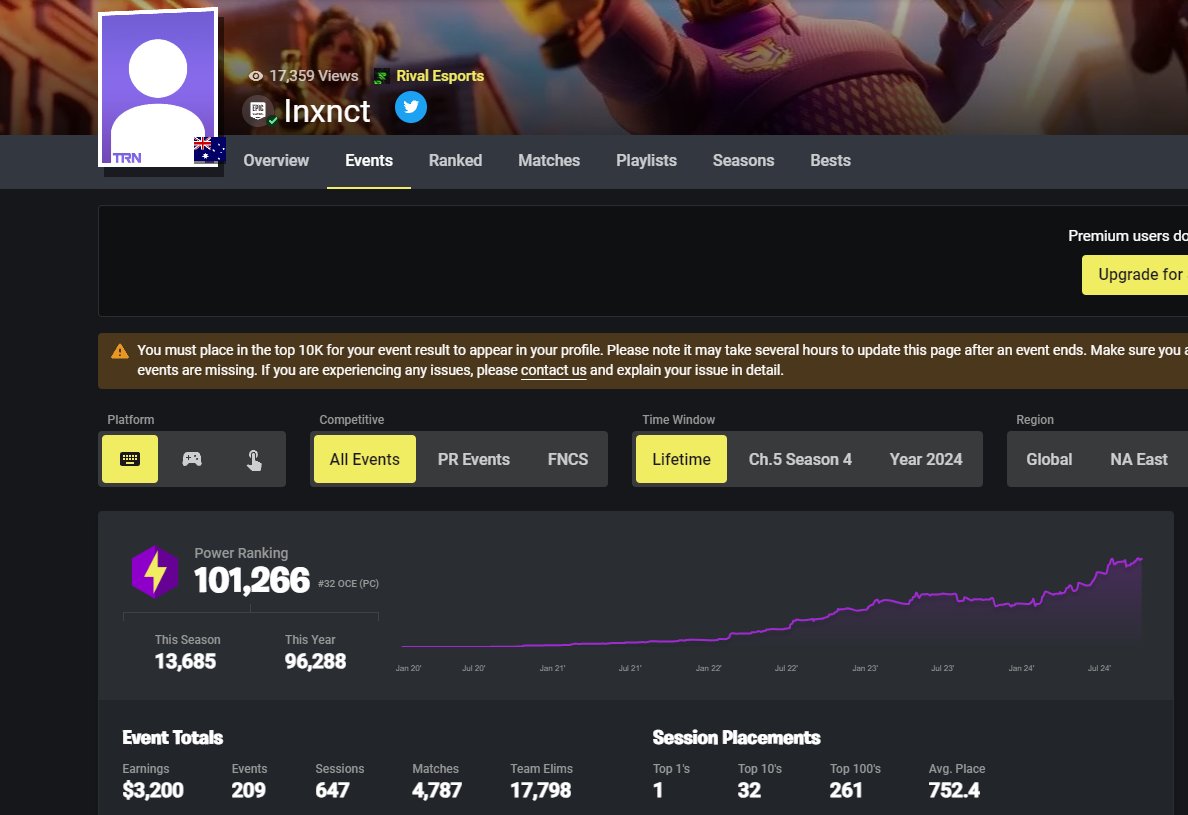Click the power ranking history graph line
Image resolution: width=1188 pixels, height=815 pixels.
tap(772, 602)
